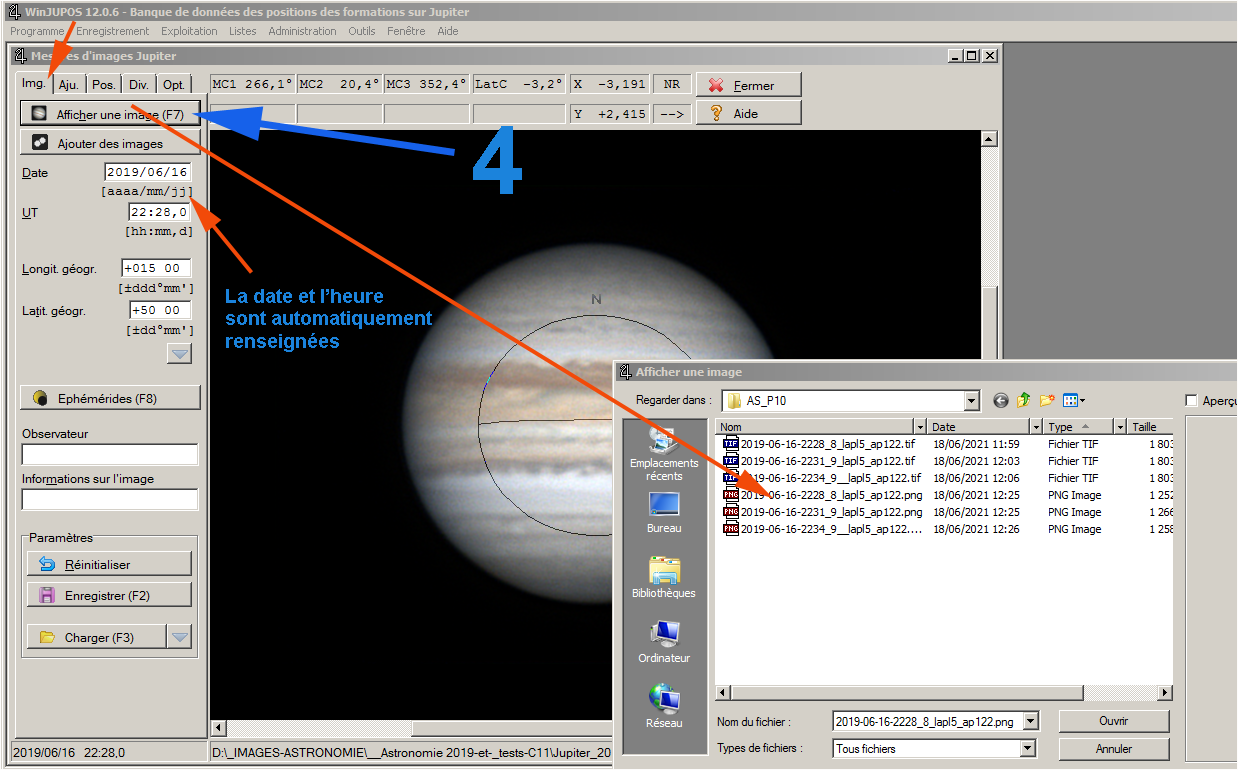The image size is (1238, 770).
Task: Open Ephémérides (F8)
Action: pos(111,398)
